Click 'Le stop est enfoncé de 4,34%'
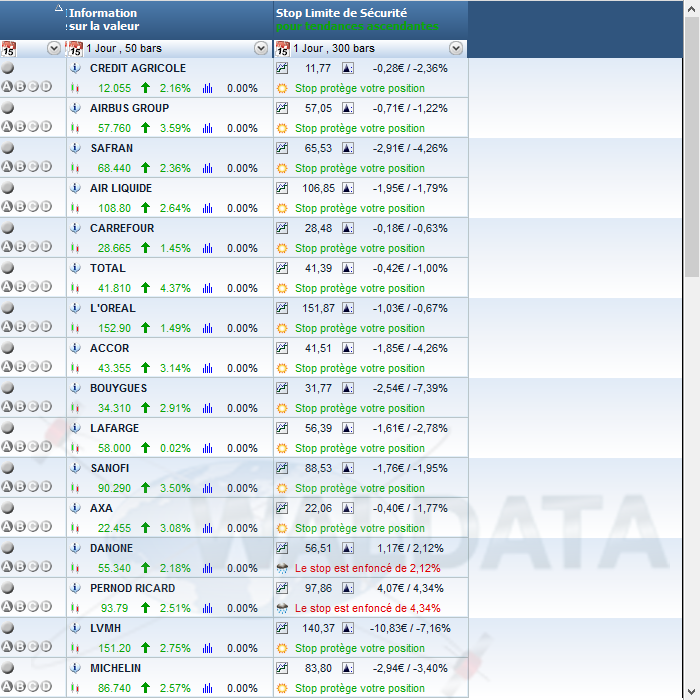The image size is (700, 700). tap(368, 608)
